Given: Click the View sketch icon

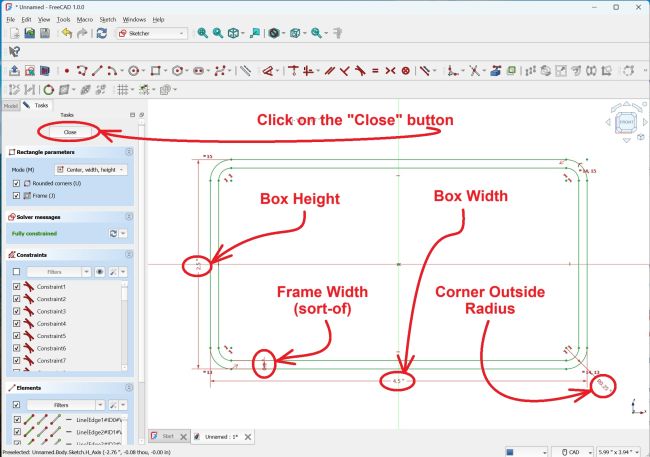Looking at the screenshot, I should (x=29, y=71).
